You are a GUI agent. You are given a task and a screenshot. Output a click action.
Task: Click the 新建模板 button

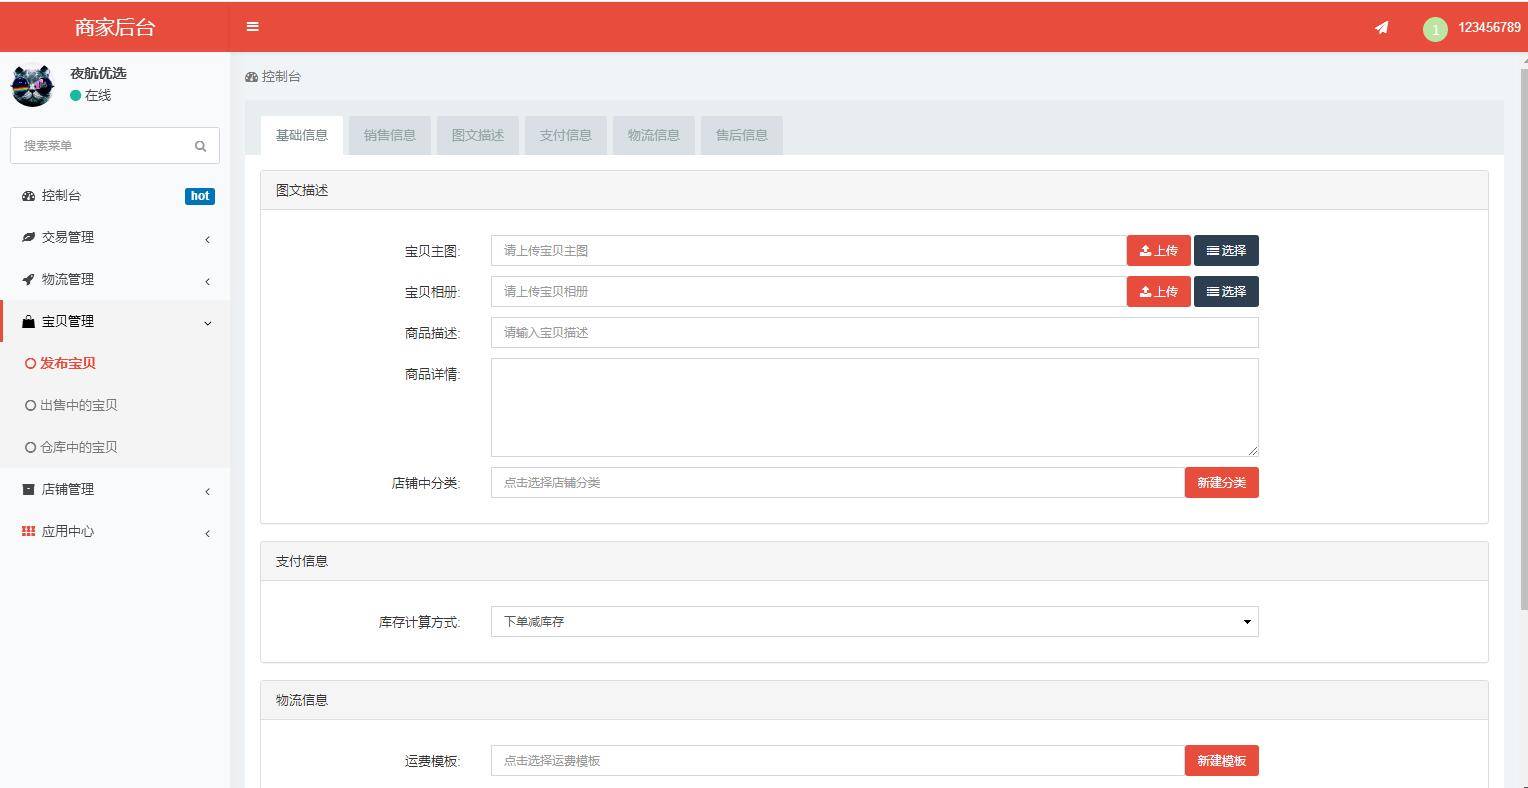(1221, 761)
